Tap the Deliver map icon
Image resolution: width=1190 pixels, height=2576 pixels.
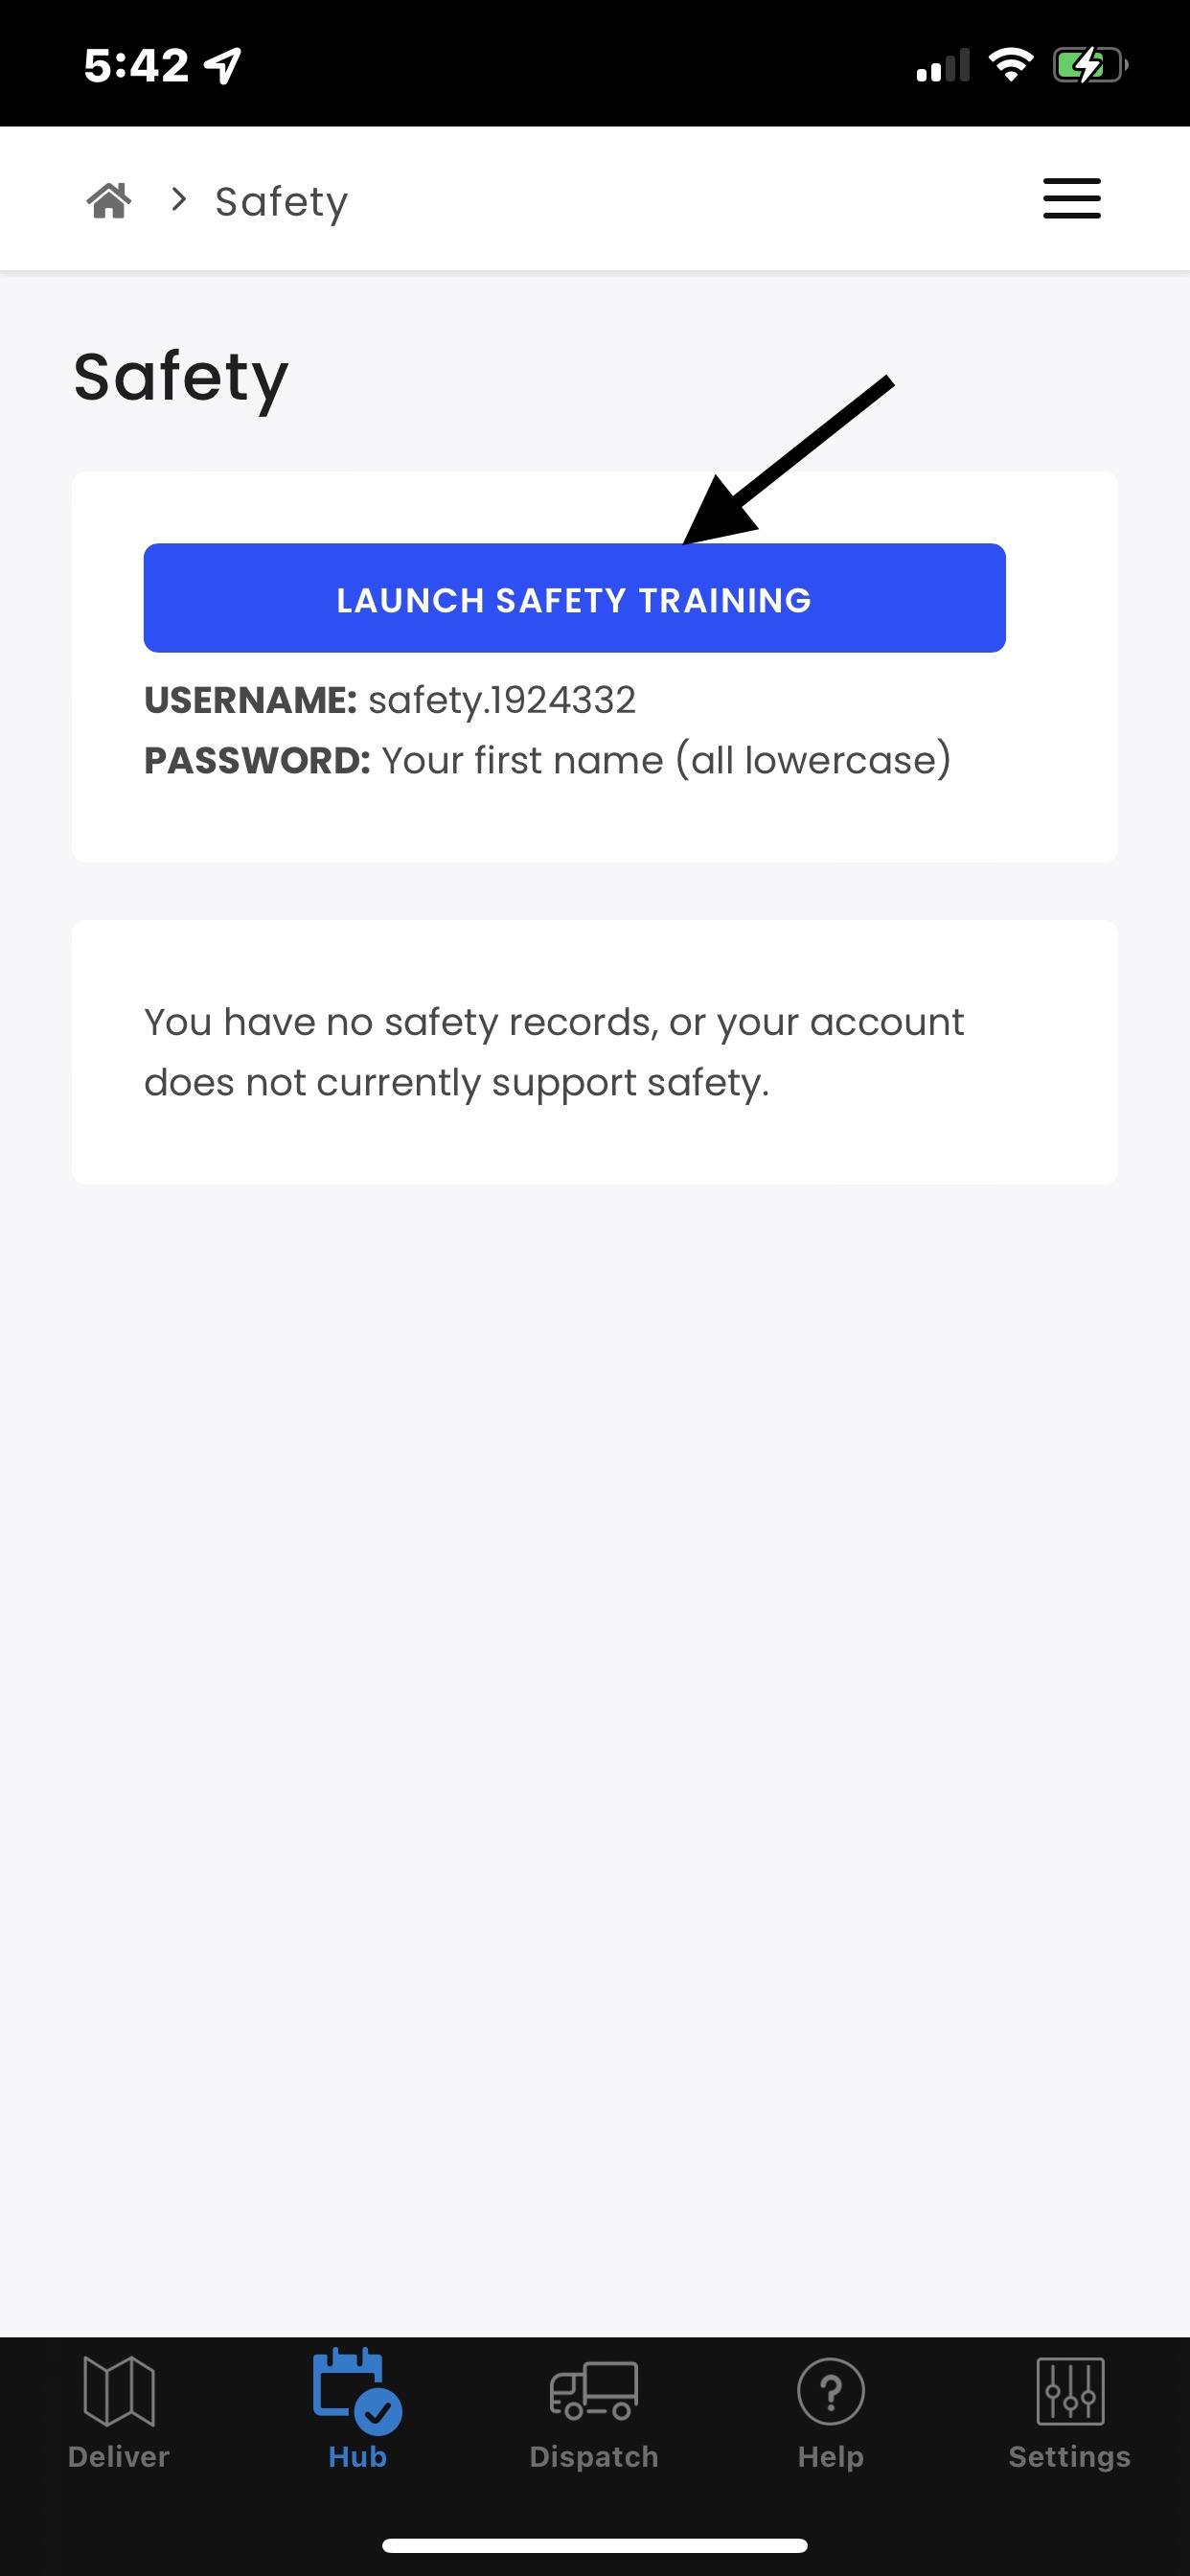(119, 2390)
